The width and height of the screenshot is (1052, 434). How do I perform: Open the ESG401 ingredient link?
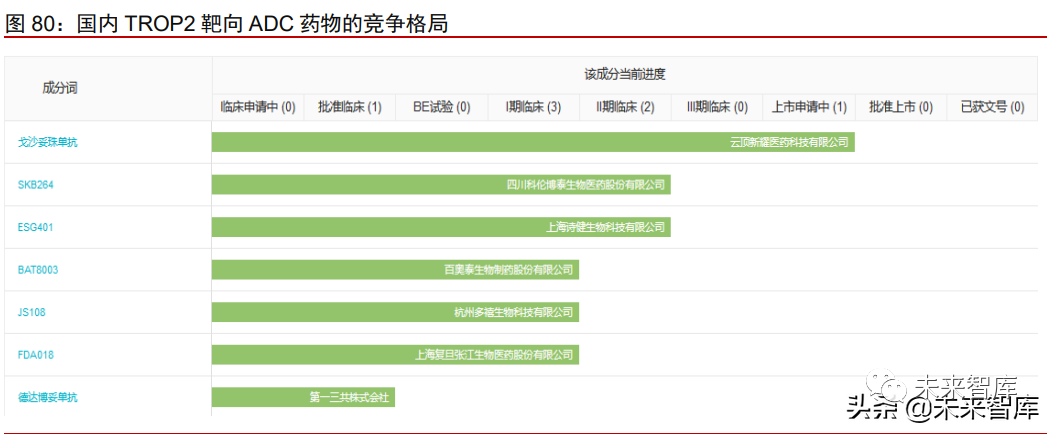[36, 227]
